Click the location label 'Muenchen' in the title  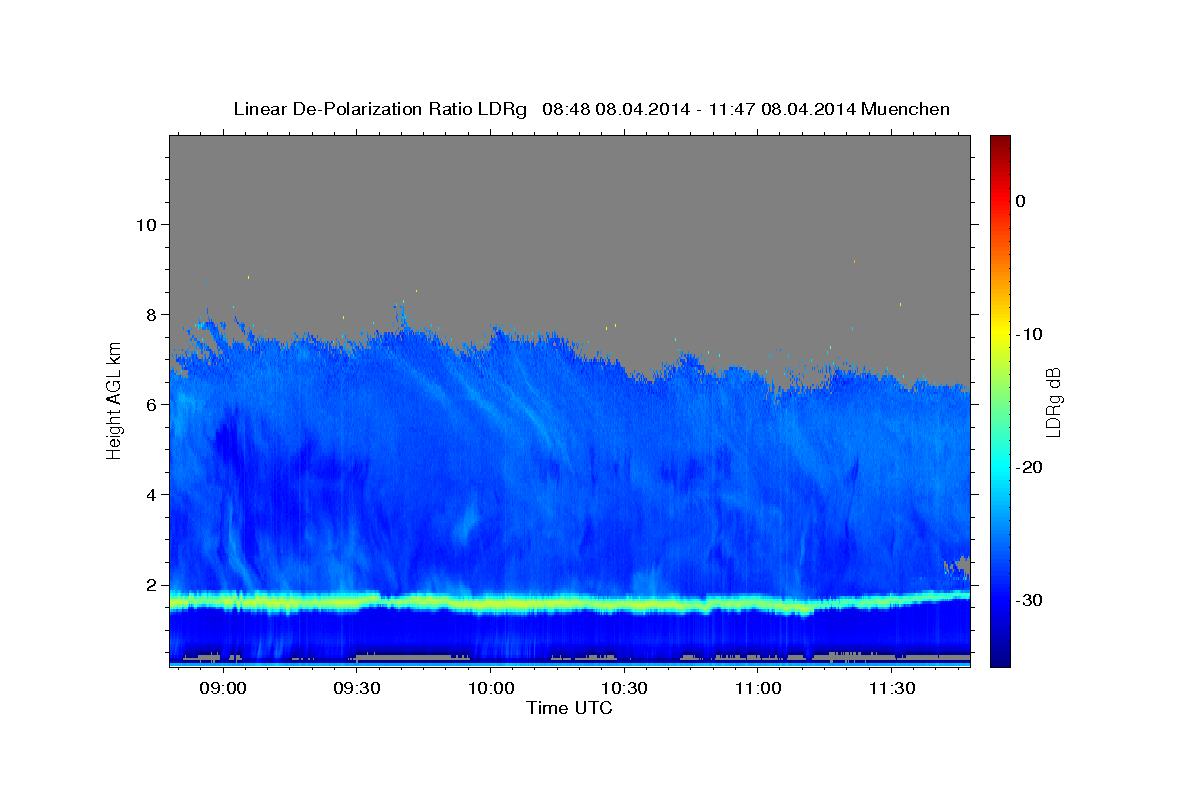pos(906,109)
